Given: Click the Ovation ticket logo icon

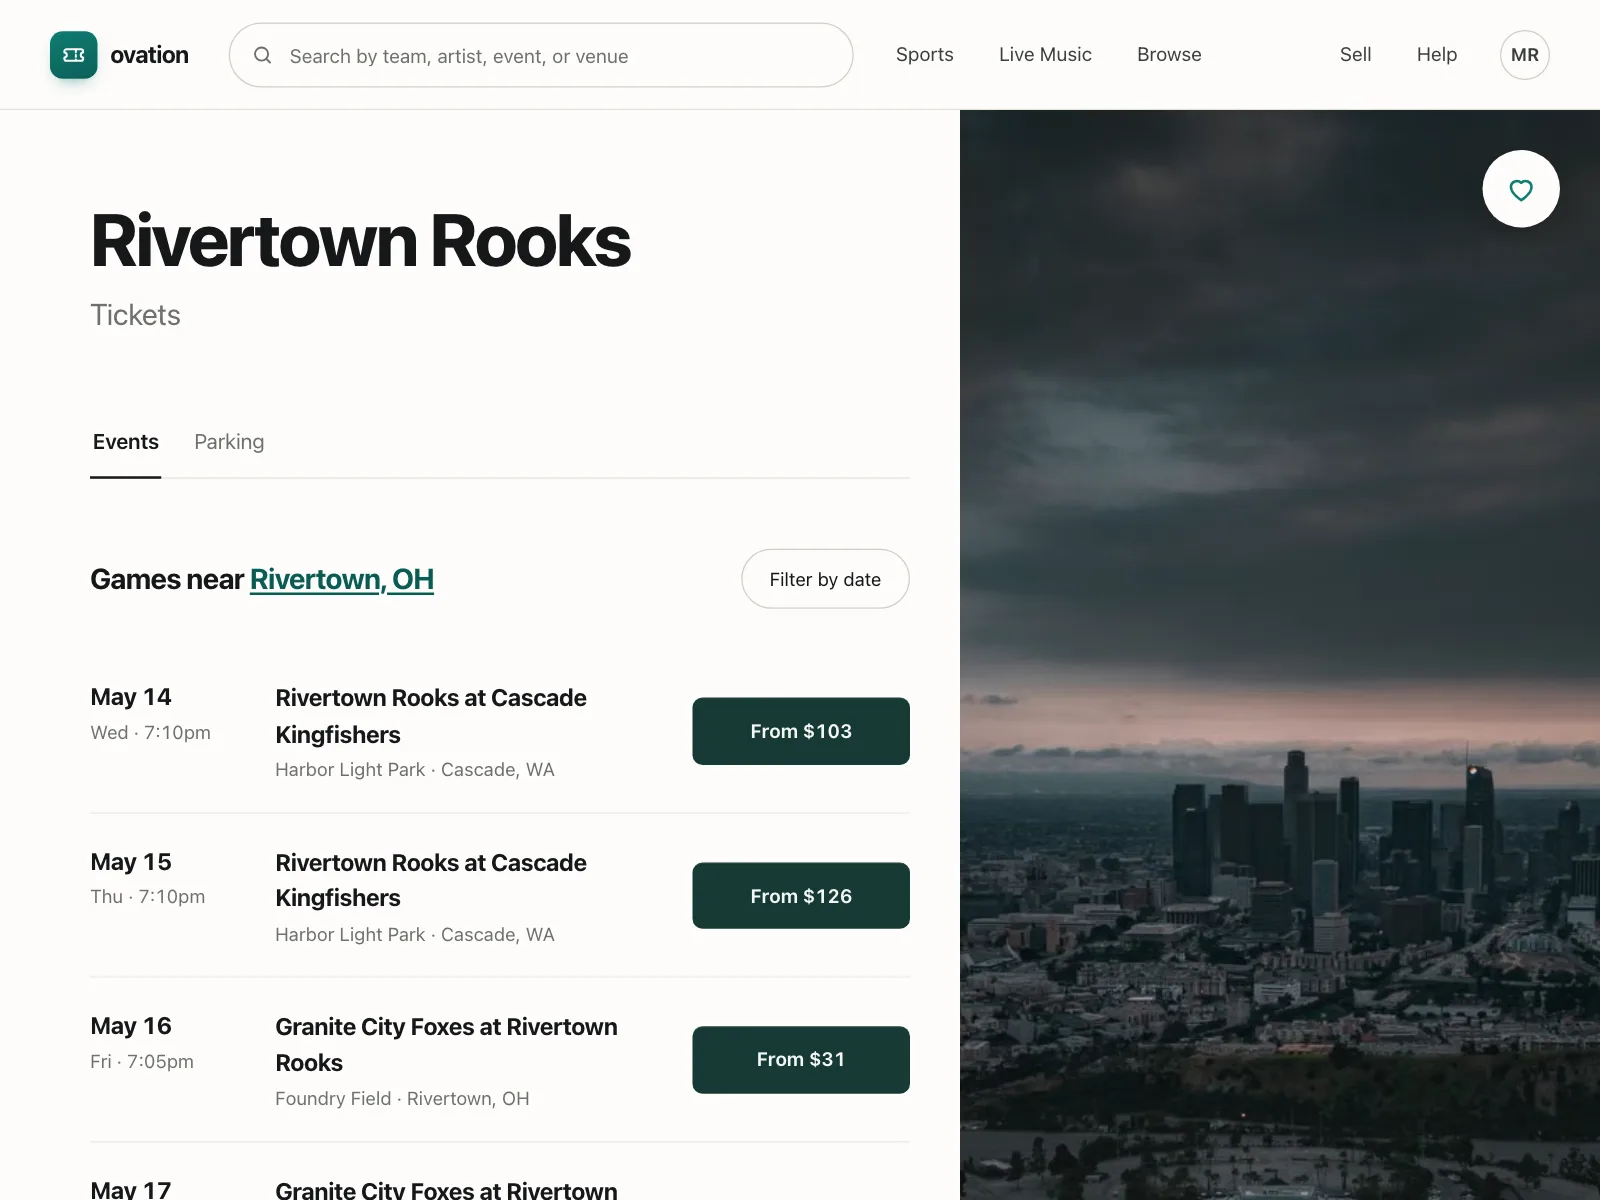Looking at the screenshot, I should tap(74, 55).
